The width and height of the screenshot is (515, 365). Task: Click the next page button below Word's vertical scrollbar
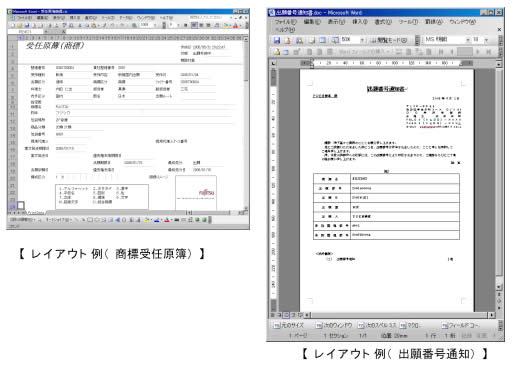(499, 308)
